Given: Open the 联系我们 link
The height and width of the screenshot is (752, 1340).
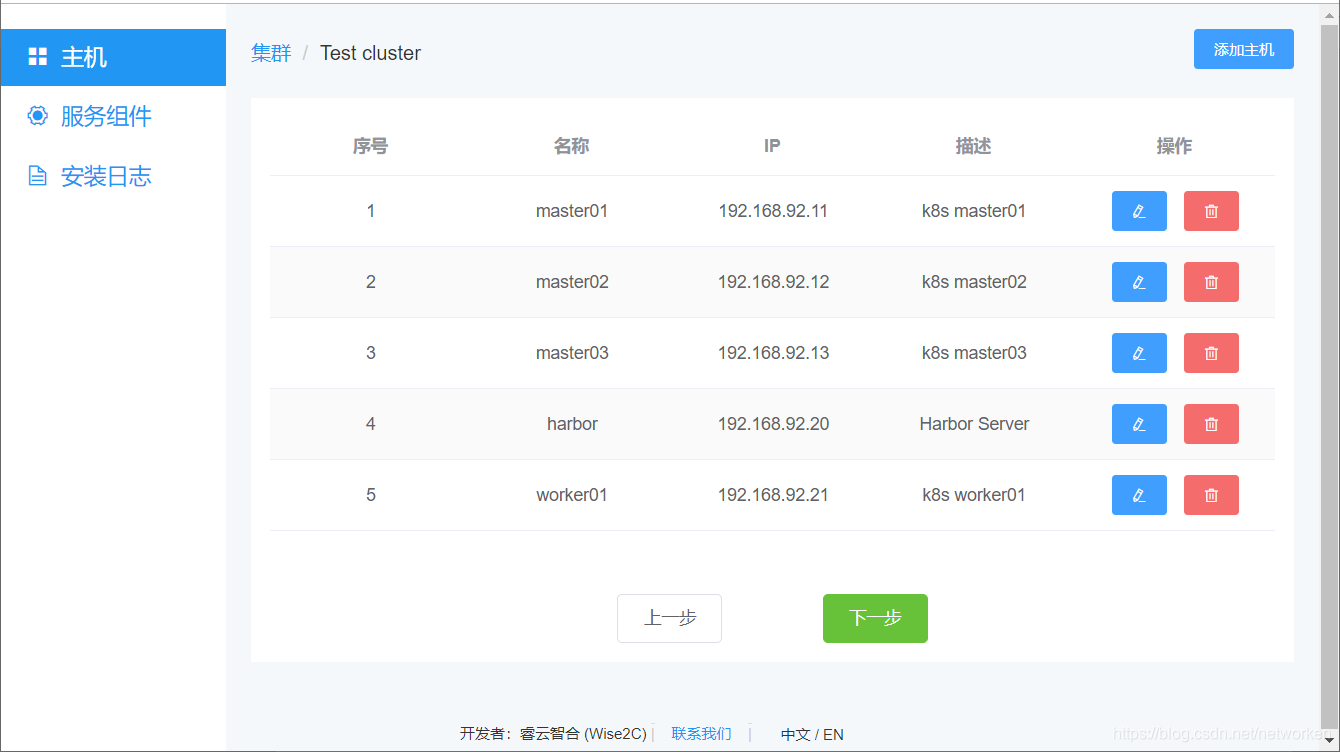Looking at the screenshot, I should click(x=701, y=734).
